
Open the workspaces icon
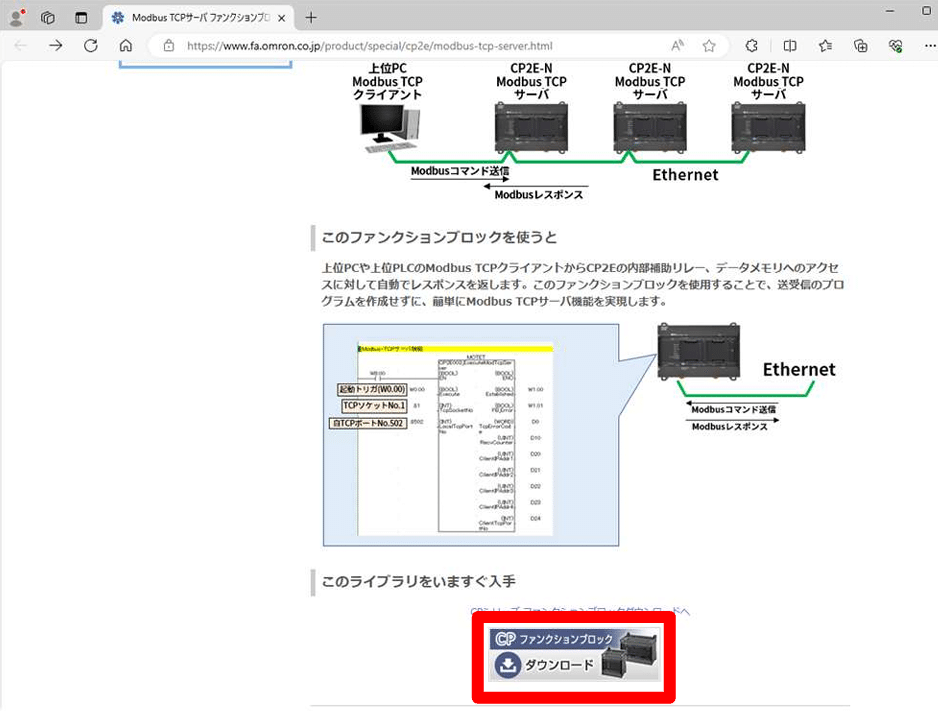coord(48,18)
